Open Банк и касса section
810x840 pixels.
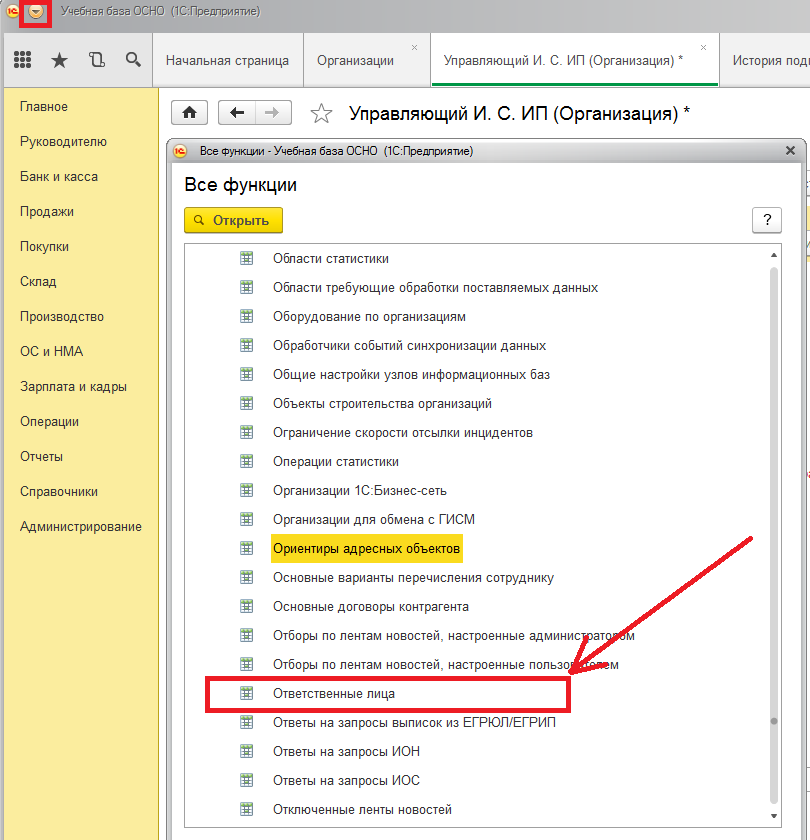[59, 176]
